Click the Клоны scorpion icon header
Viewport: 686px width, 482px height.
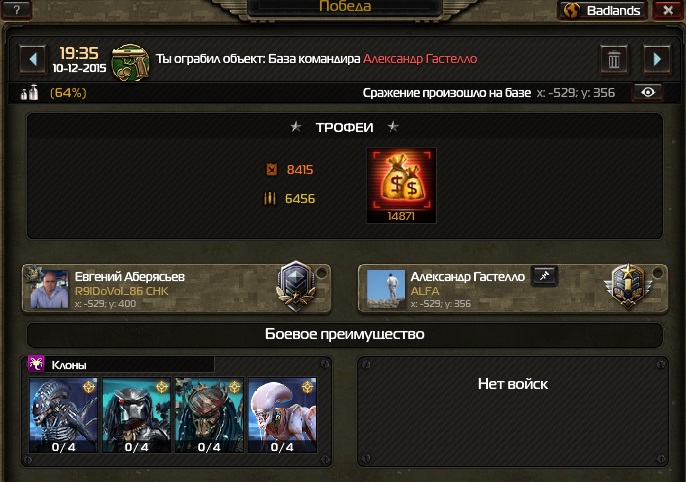coord(36,364)
